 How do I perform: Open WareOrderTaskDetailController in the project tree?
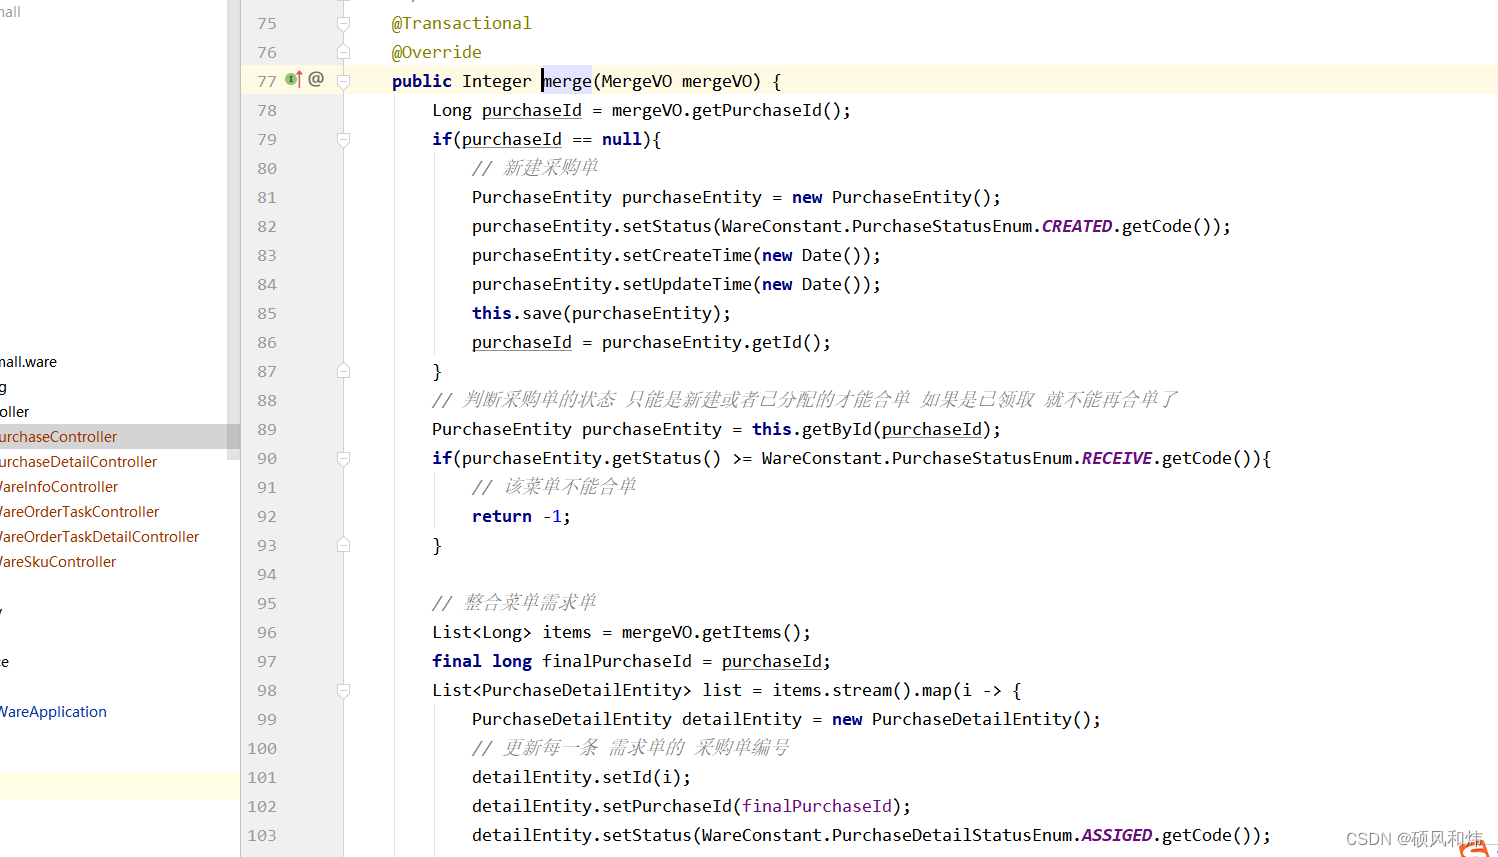99,537
